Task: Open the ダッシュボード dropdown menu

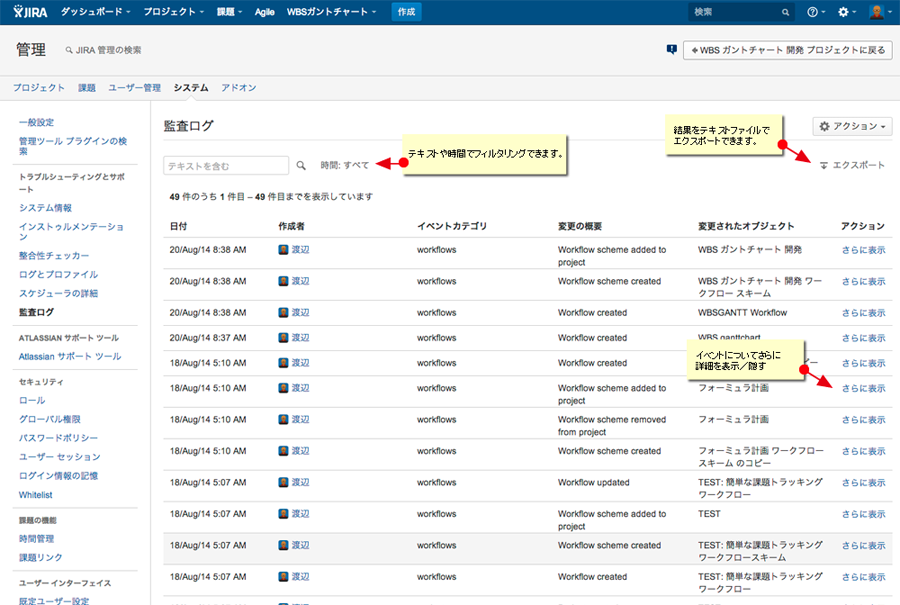Action: tap(95, 12)
